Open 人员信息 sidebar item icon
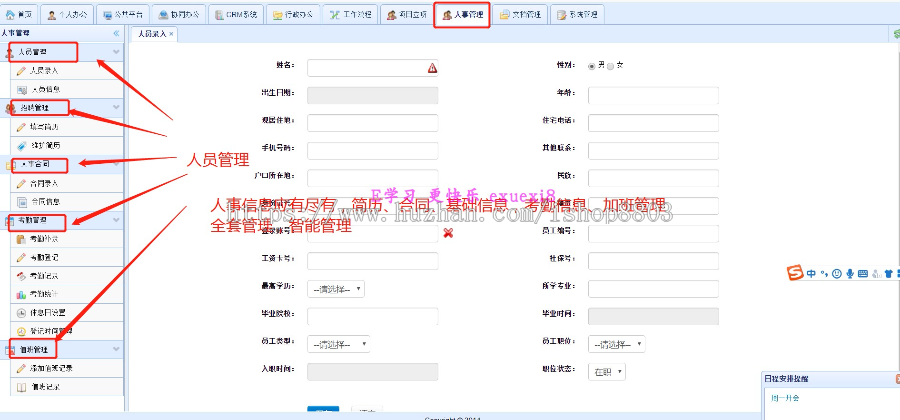Viewport: 900px width, 420px height. tap(21, 90)
